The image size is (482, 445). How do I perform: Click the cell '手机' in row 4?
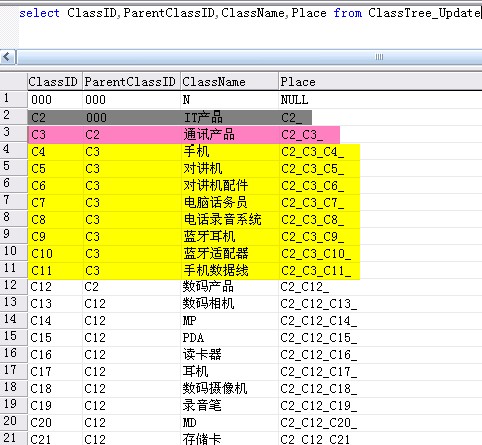[x=196, y=152]
